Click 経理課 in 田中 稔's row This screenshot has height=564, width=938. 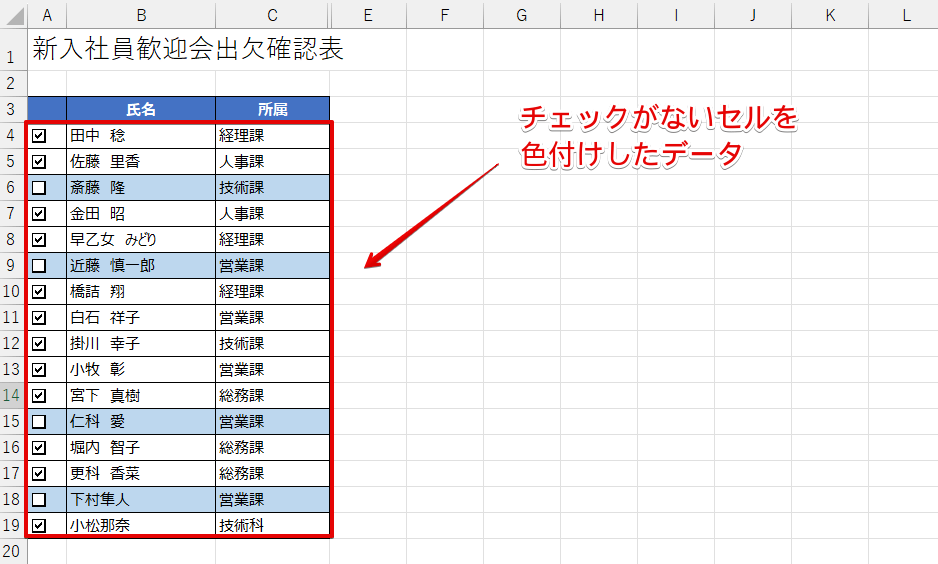(272, 136)
